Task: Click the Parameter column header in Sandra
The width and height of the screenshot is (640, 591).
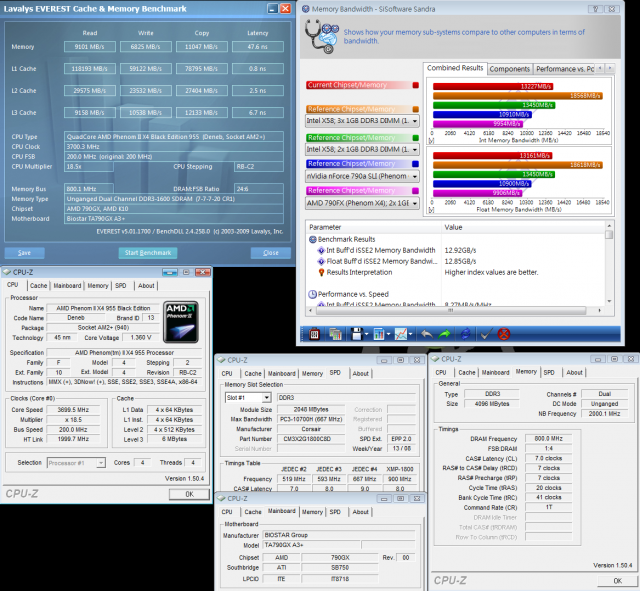Action: (x=373, y=227)
